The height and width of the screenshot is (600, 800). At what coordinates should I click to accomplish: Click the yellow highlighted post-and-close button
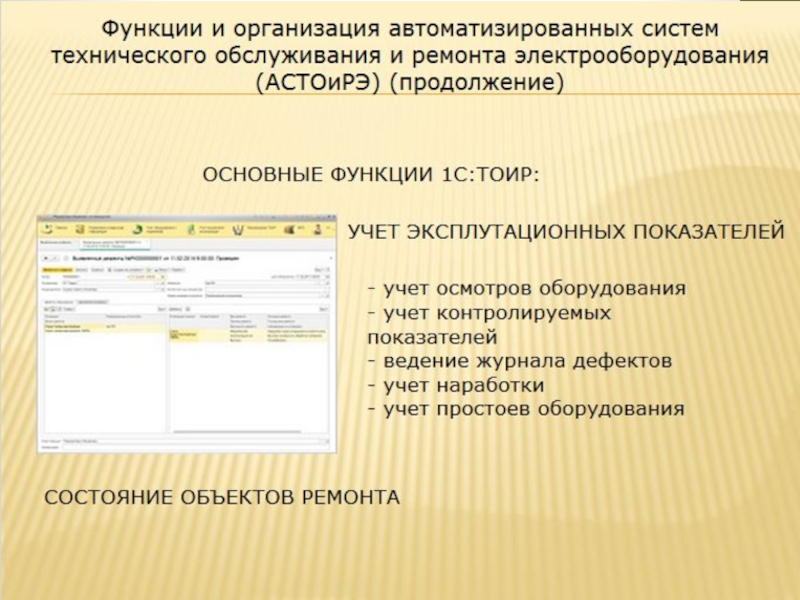pos(57,270)
